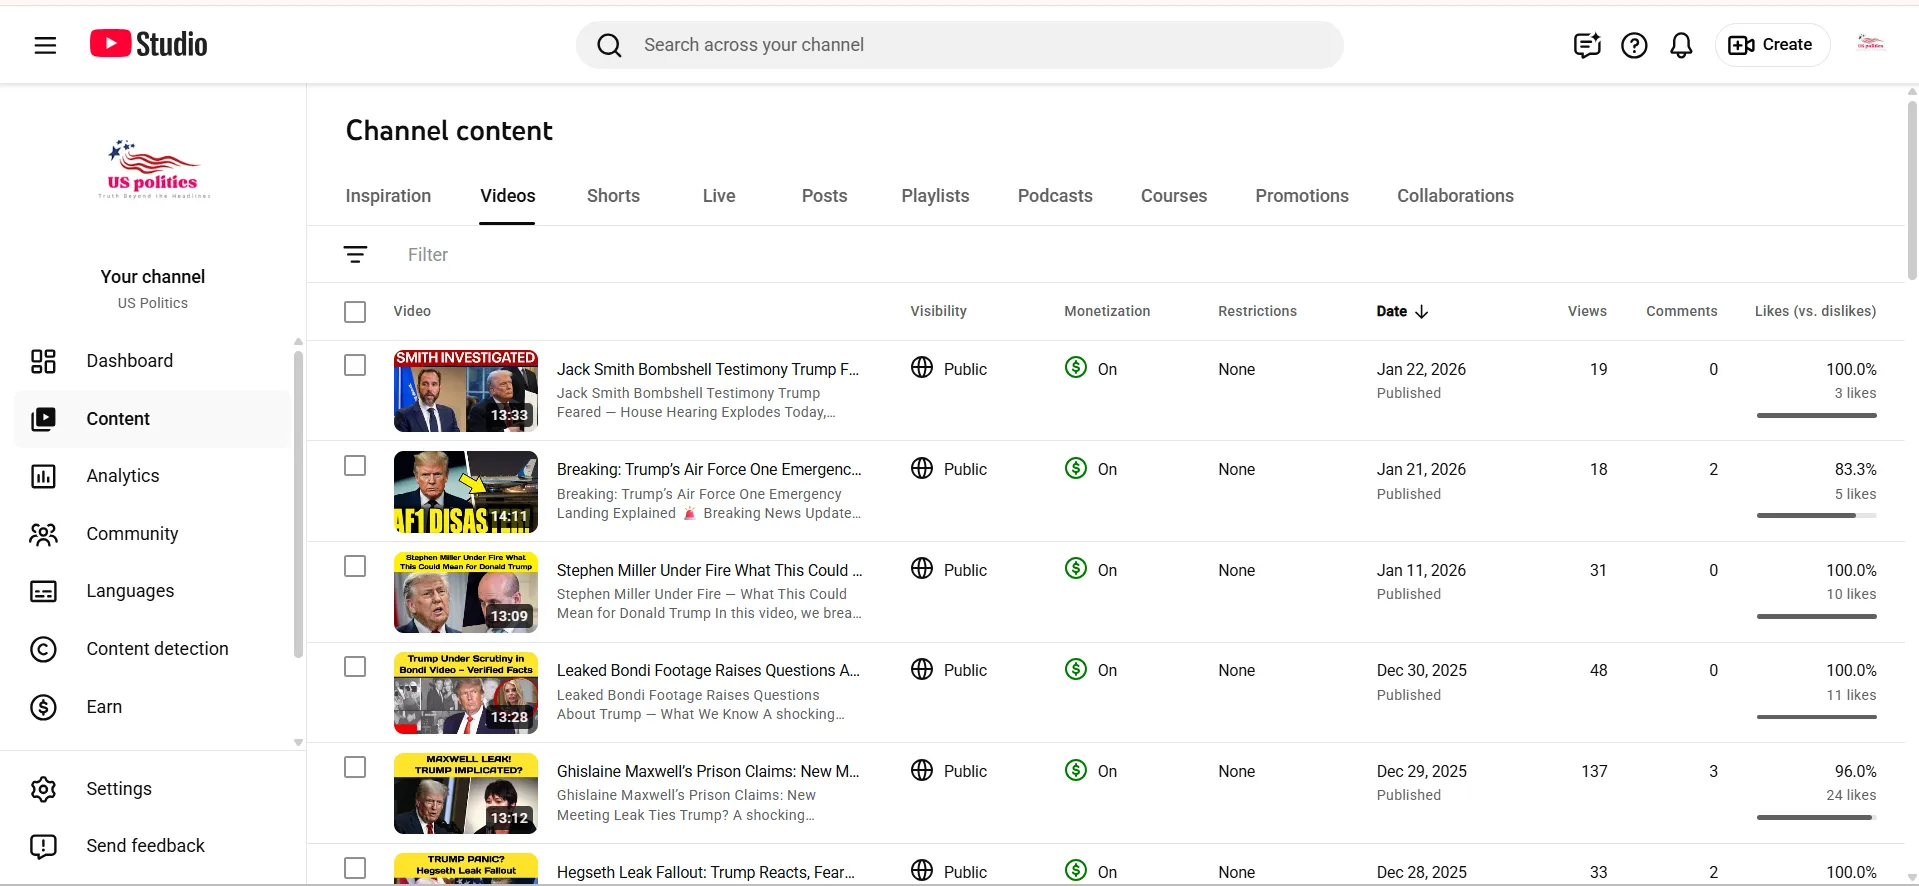This screenshot has width=1919, height=886.
Task: Switch to the Inspiration tab
Action: 388,196
